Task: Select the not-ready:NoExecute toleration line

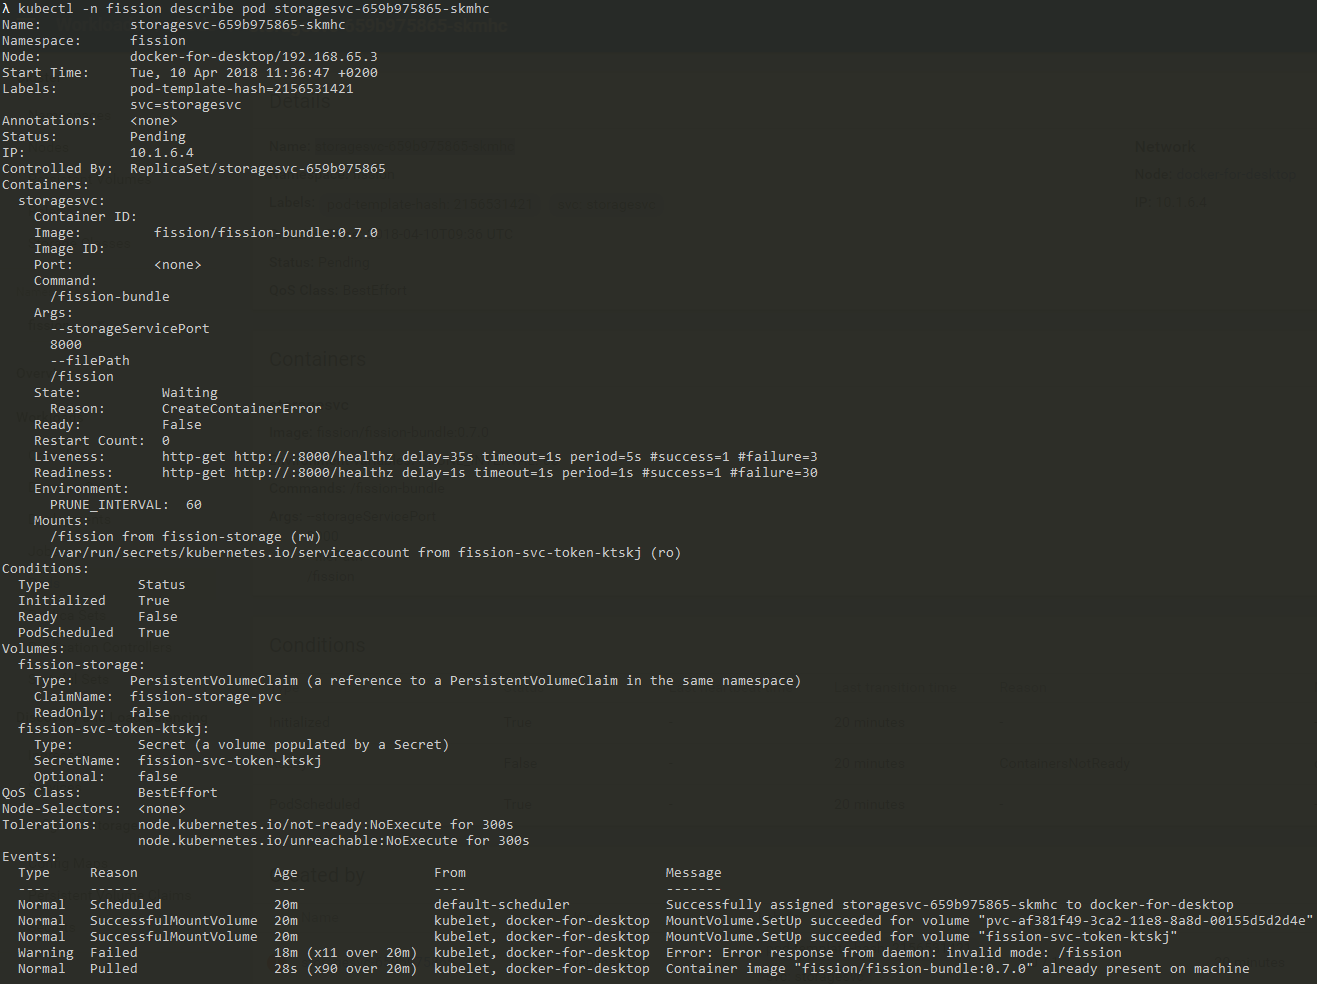Action: pos(326,824)
